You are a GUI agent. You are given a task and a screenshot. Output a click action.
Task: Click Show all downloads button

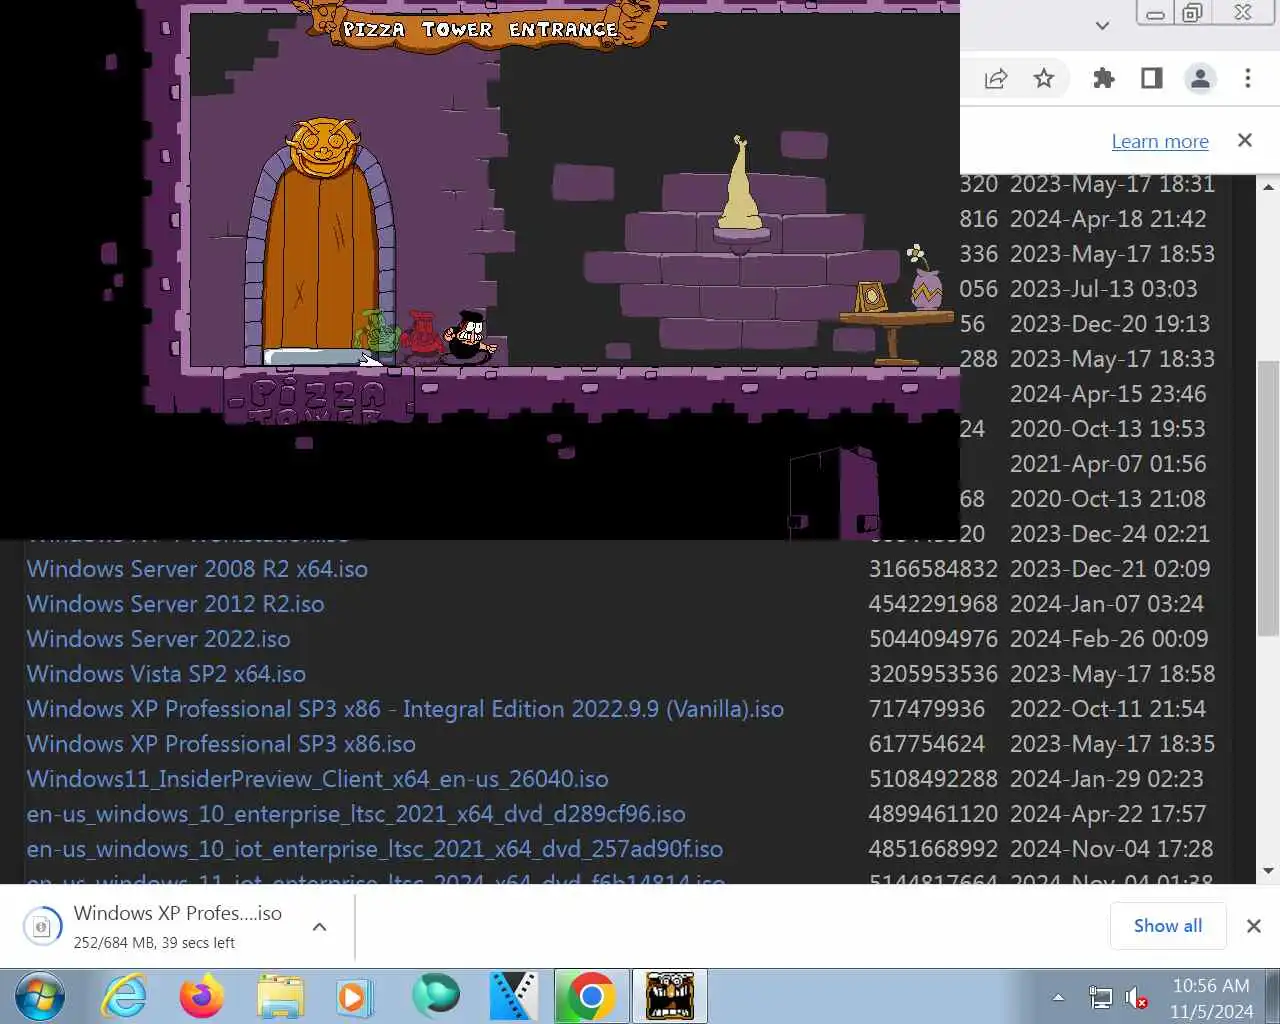[x=1168, y=926]
